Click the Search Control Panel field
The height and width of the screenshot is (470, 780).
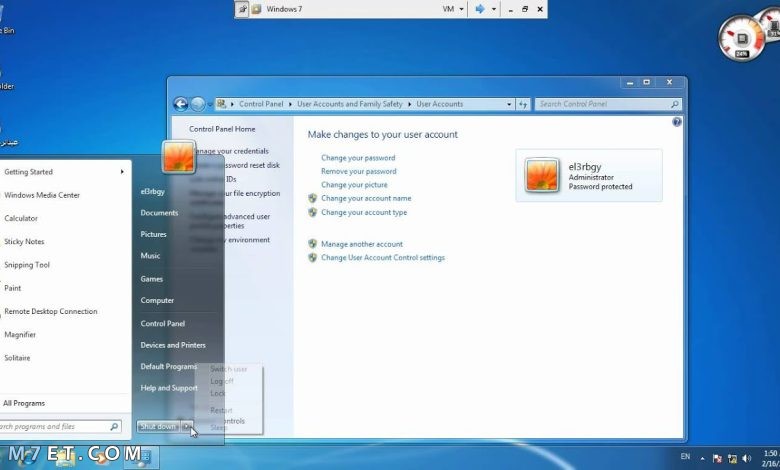pos(608,104)
